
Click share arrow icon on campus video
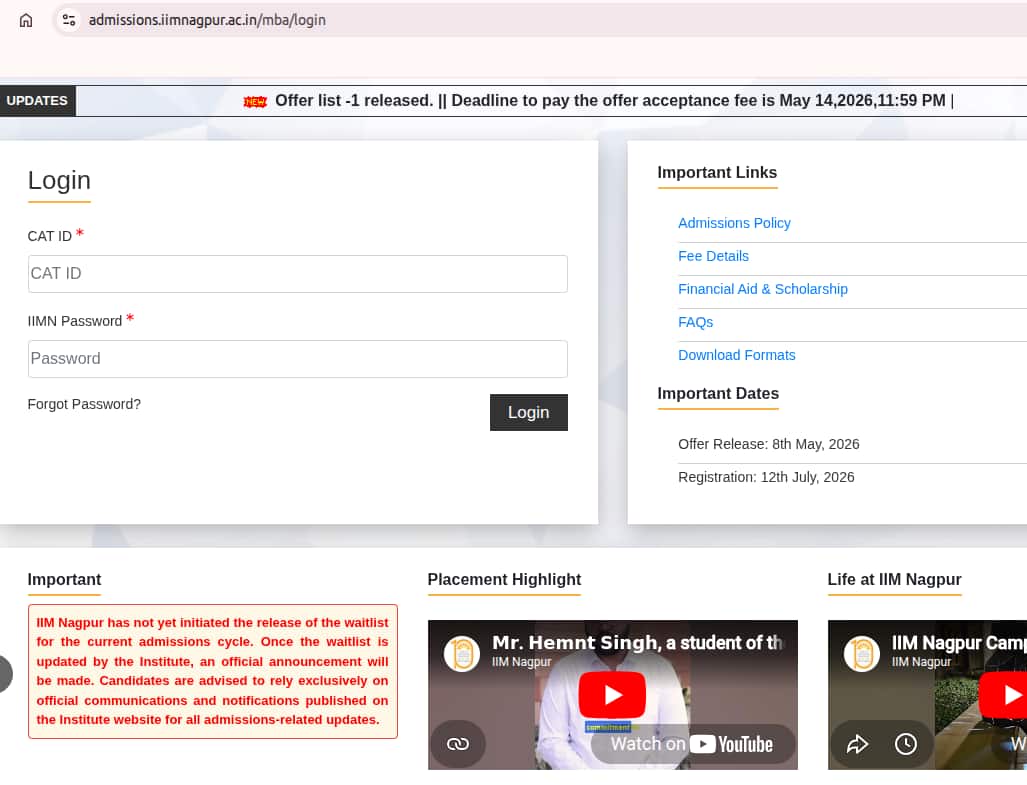pyautogui.click(x=857, y=744)
